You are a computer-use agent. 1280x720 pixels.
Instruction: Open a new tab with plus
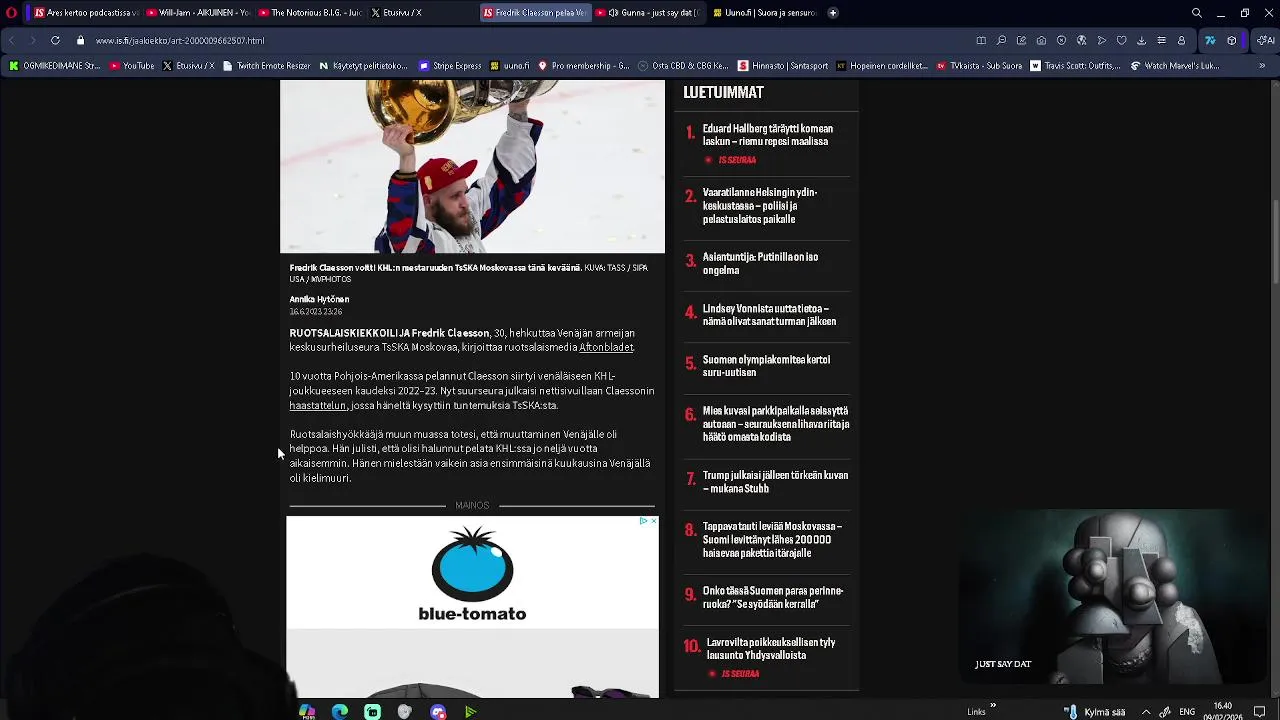pos(833,13)
